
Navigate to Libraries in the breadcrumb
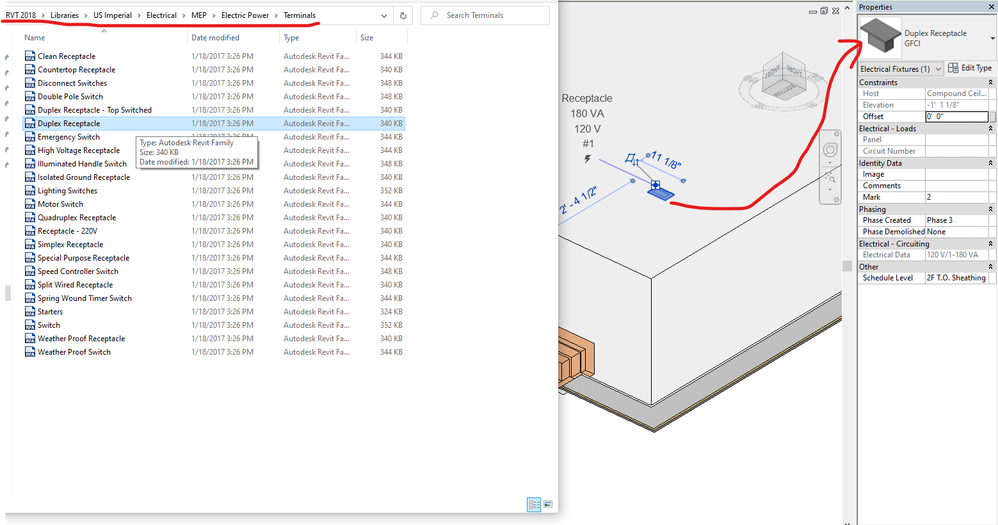(x=64, y=15)
